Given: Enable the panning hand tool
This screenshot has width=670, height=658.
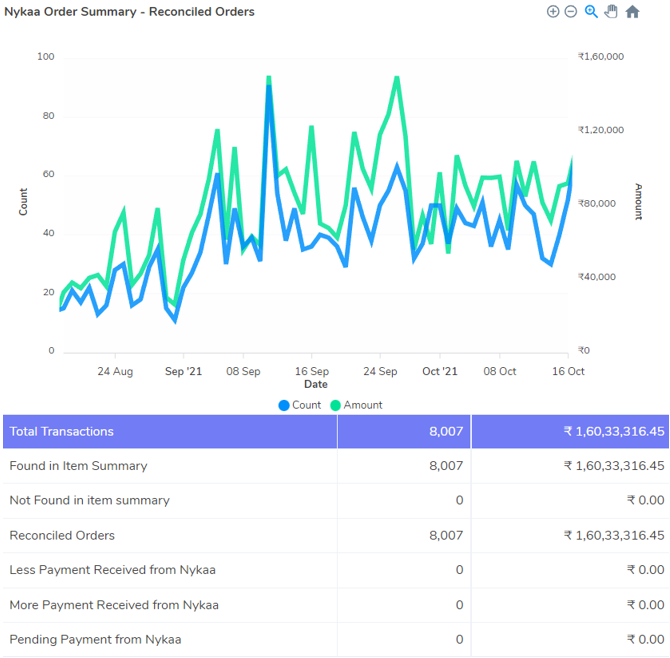Looking at the screenshot, I should [611, 12].
